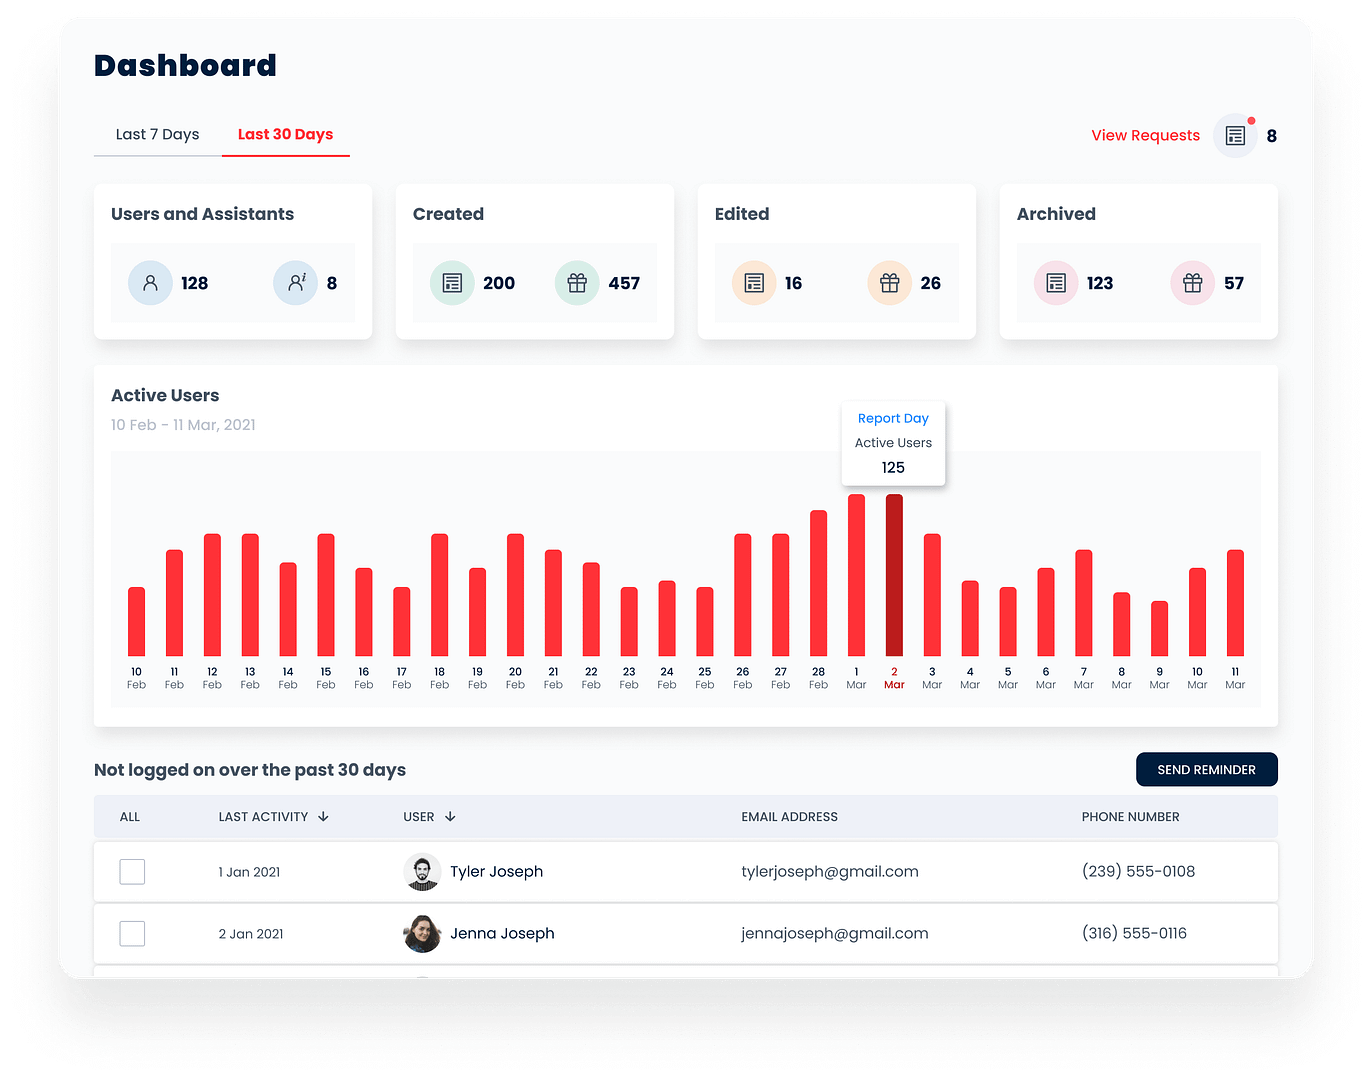1372x1080 pixels.
Task: Click phone number (239) 555-0108
Action: click(1138, 872)
